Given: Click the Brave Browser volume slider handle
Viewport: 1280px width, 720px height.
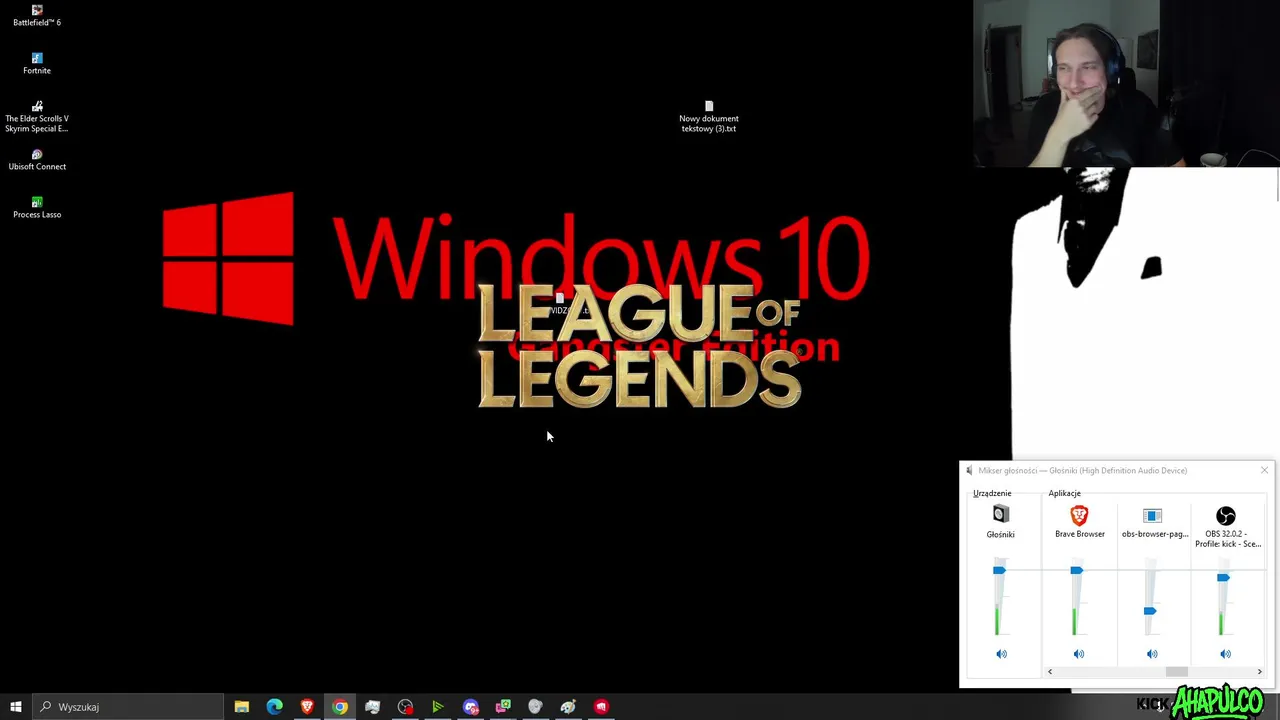Looking at the screenshot, I should [1076, 570].
